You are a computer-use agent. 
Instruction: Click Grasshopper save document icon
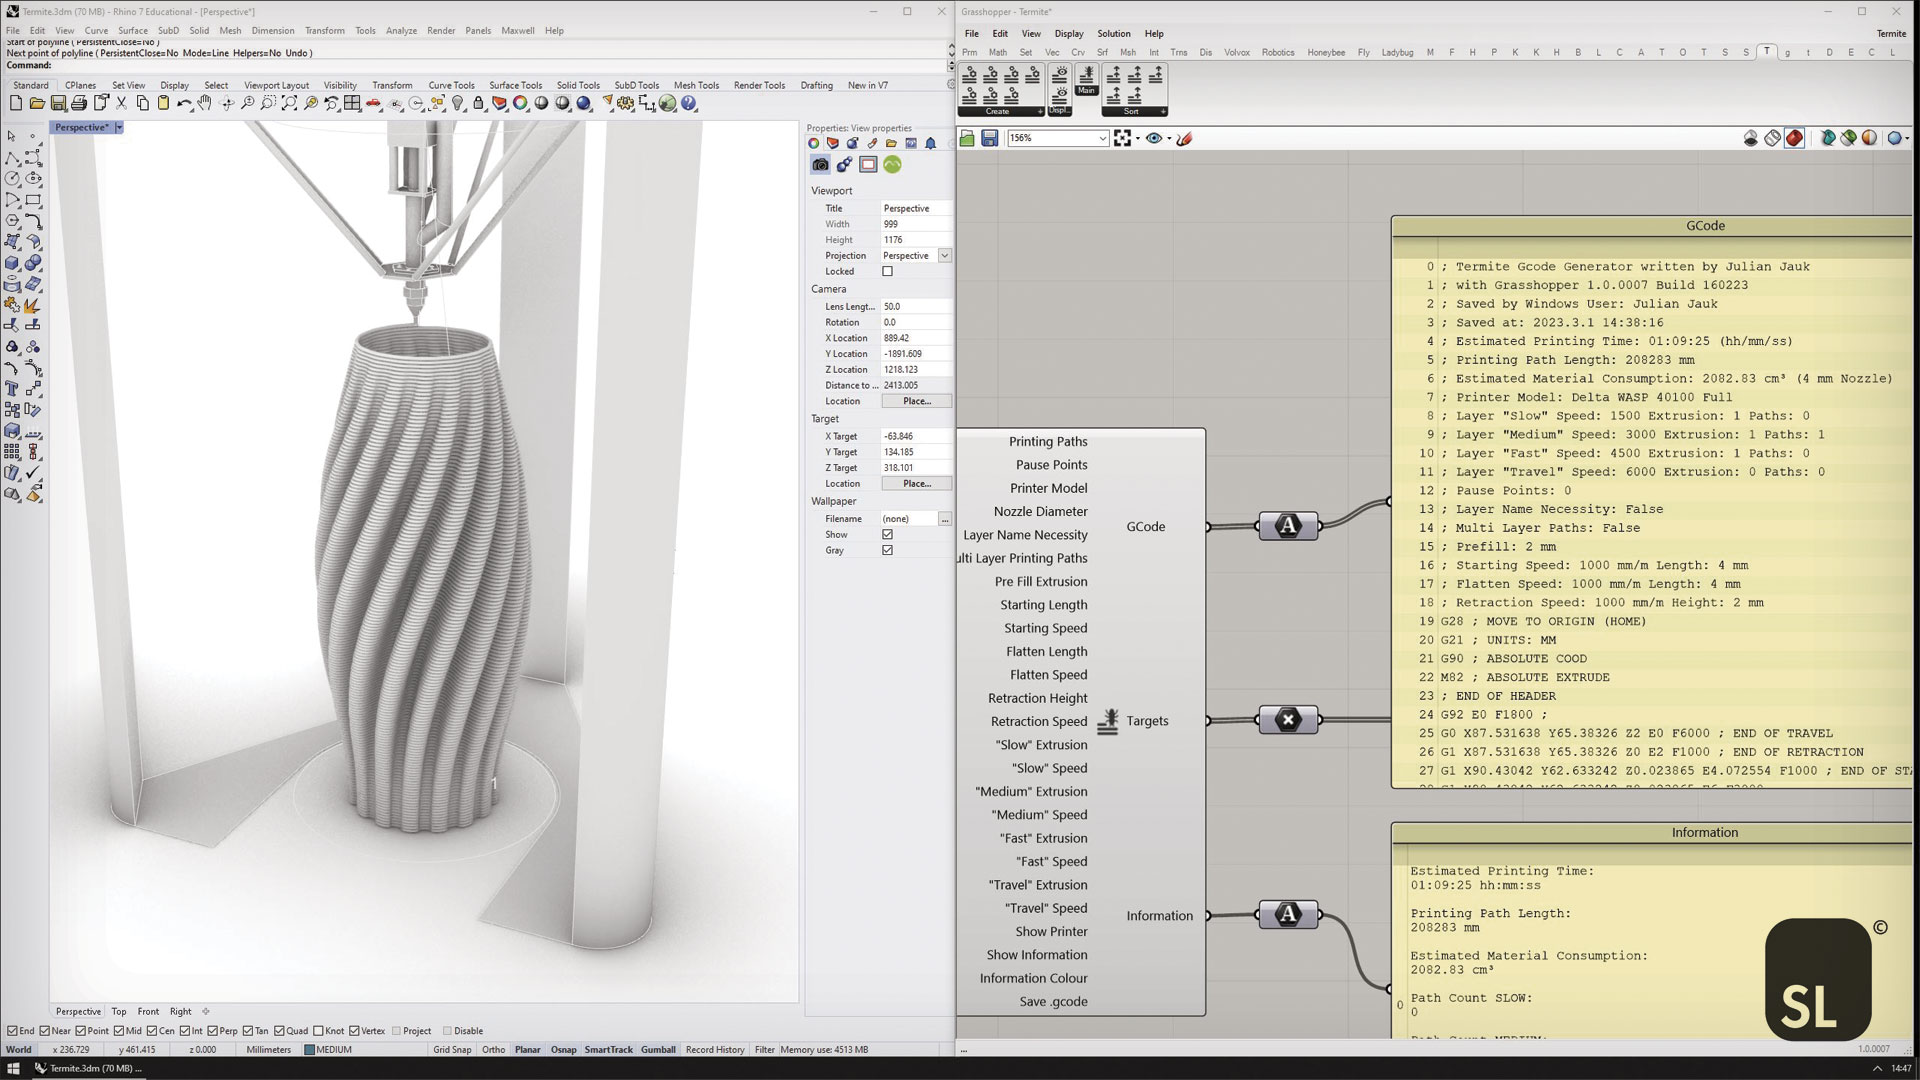tap(989, 138)
